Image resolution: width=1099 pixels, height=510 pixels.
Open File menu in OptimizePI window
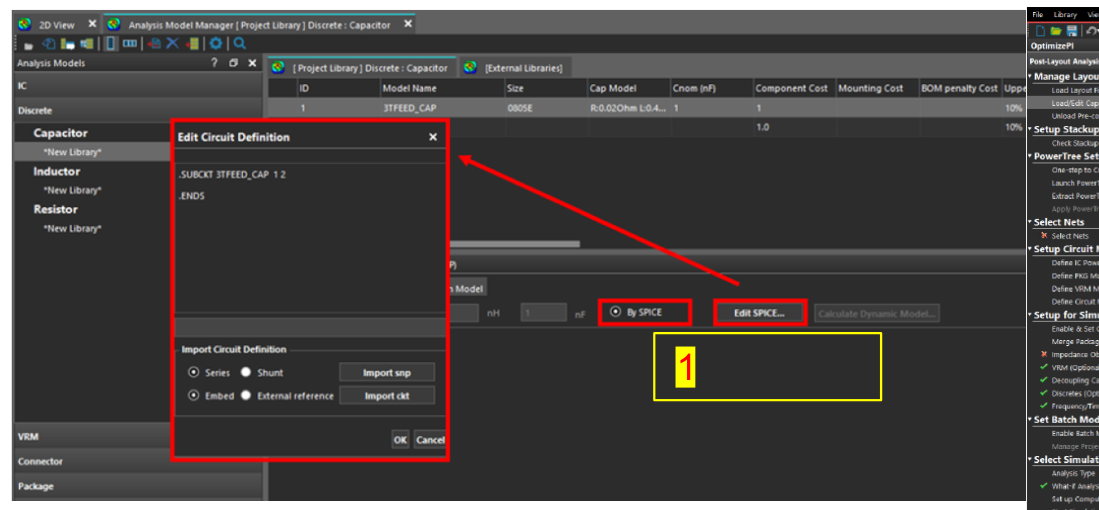(x=1038, y=15)
